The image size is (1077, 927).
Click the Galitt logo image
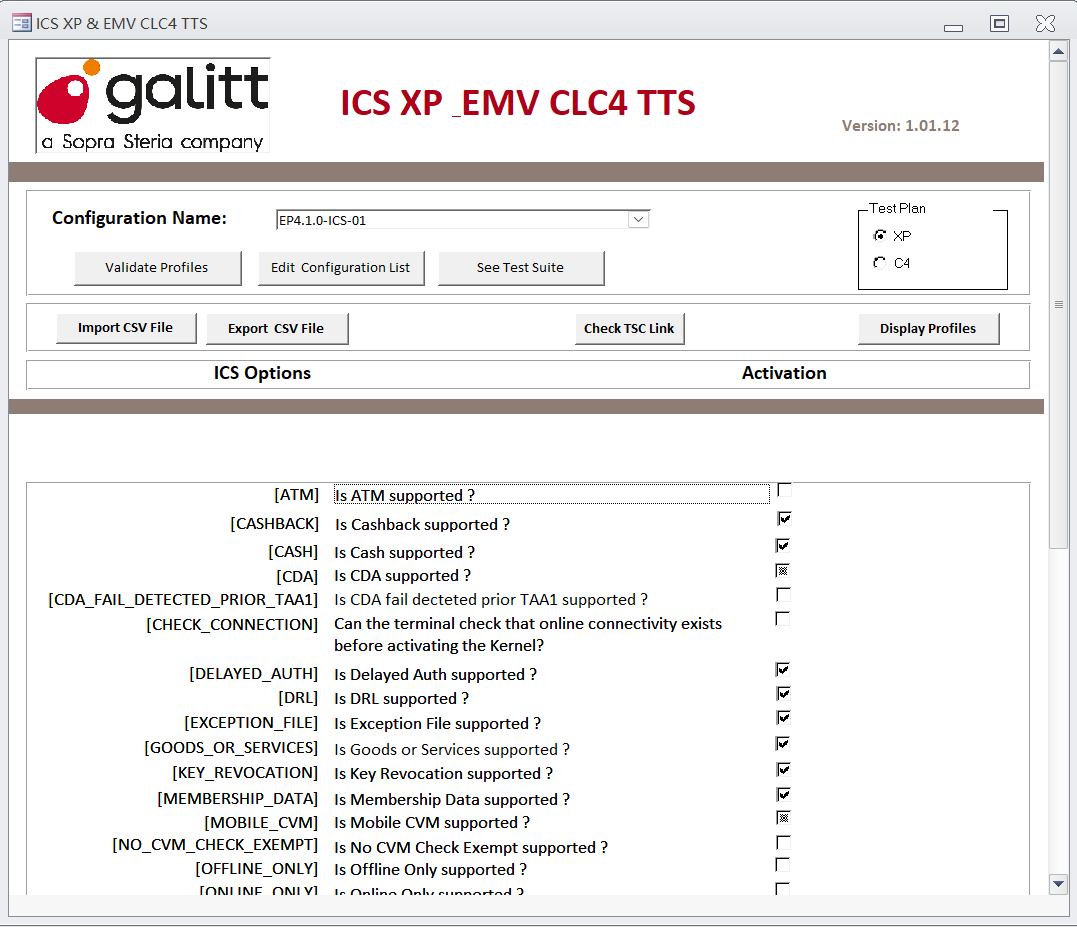point(153,105)
